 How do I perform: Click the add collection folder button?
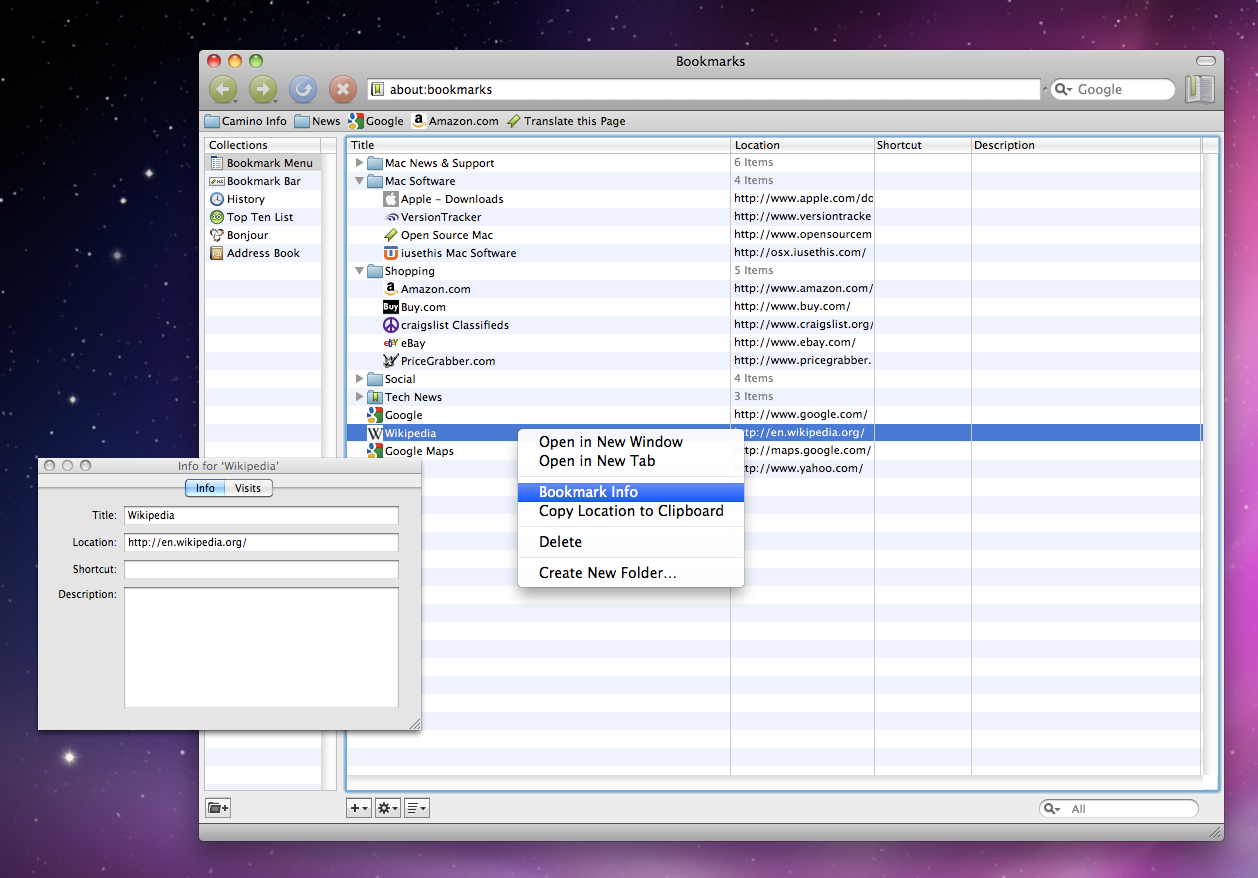pos(218,808)
